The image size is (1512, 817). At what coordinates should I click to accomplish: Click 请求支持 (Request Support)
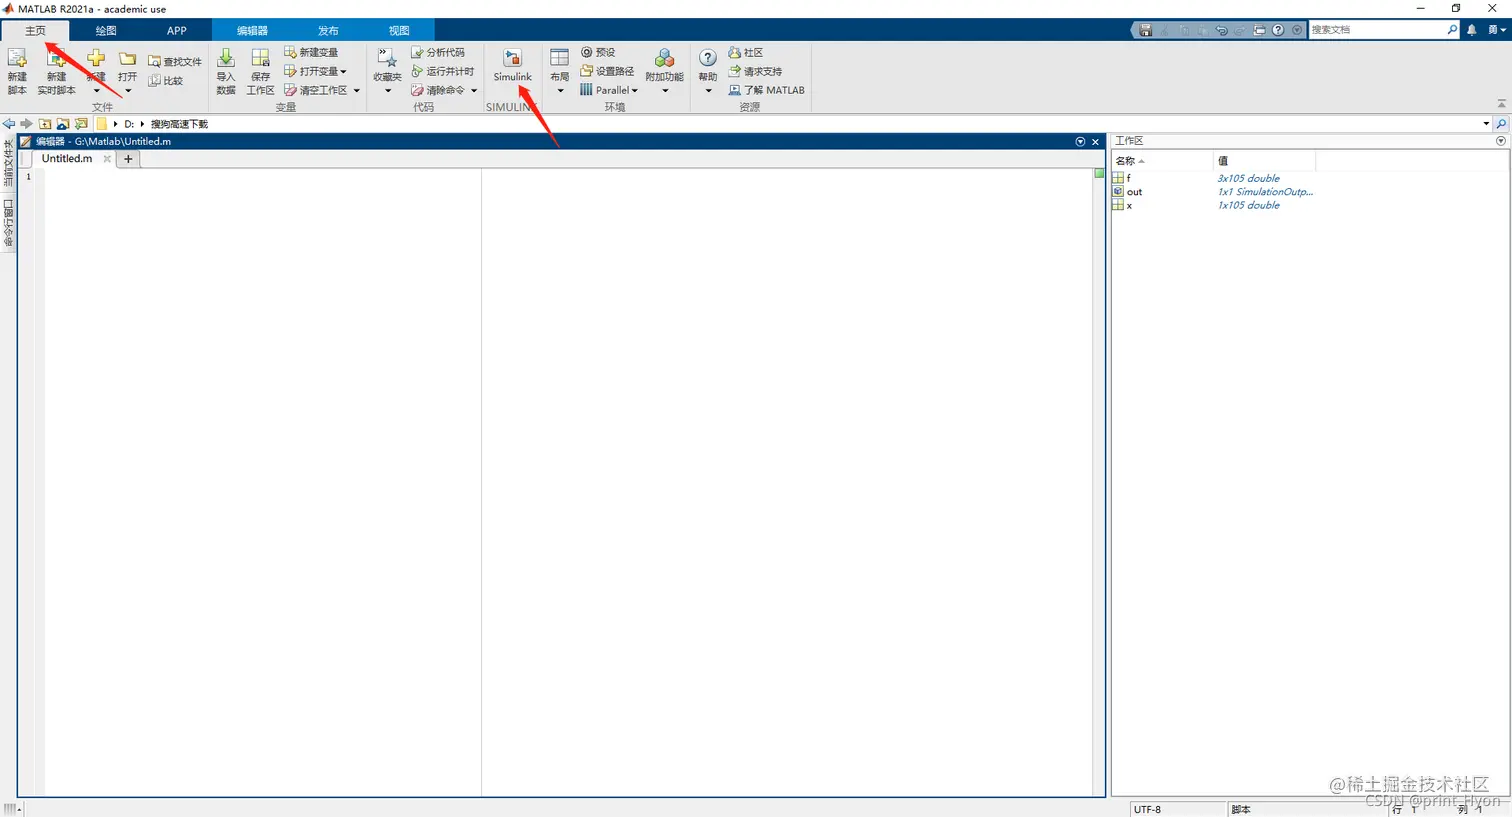click(755, 71)
